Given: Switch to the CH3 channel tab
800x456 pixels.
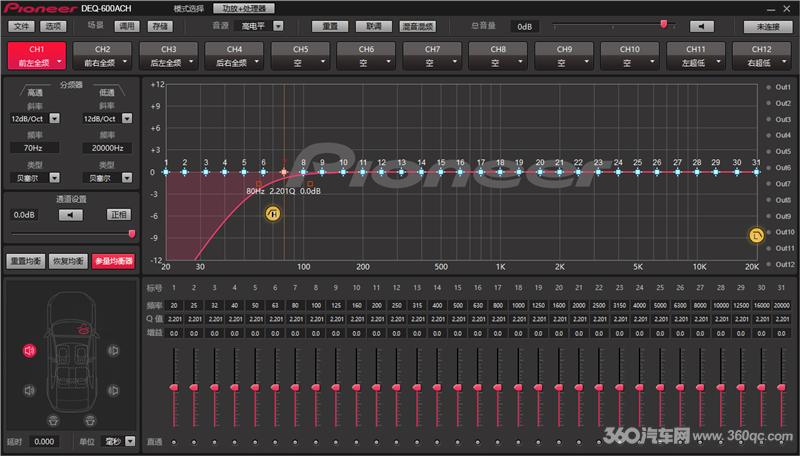Looking at the screenshot, I should click(168, 56).
